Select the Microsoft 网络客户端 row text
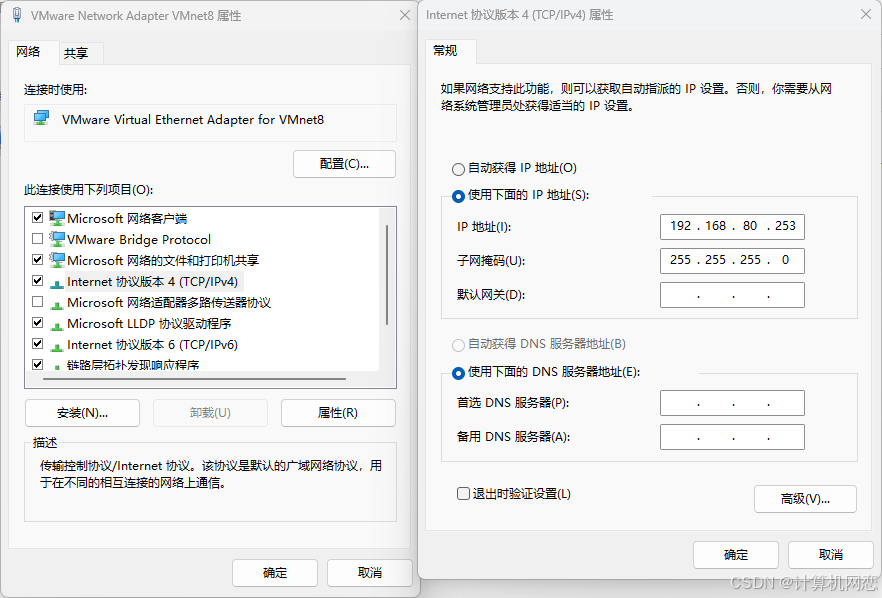 (127, 218)
